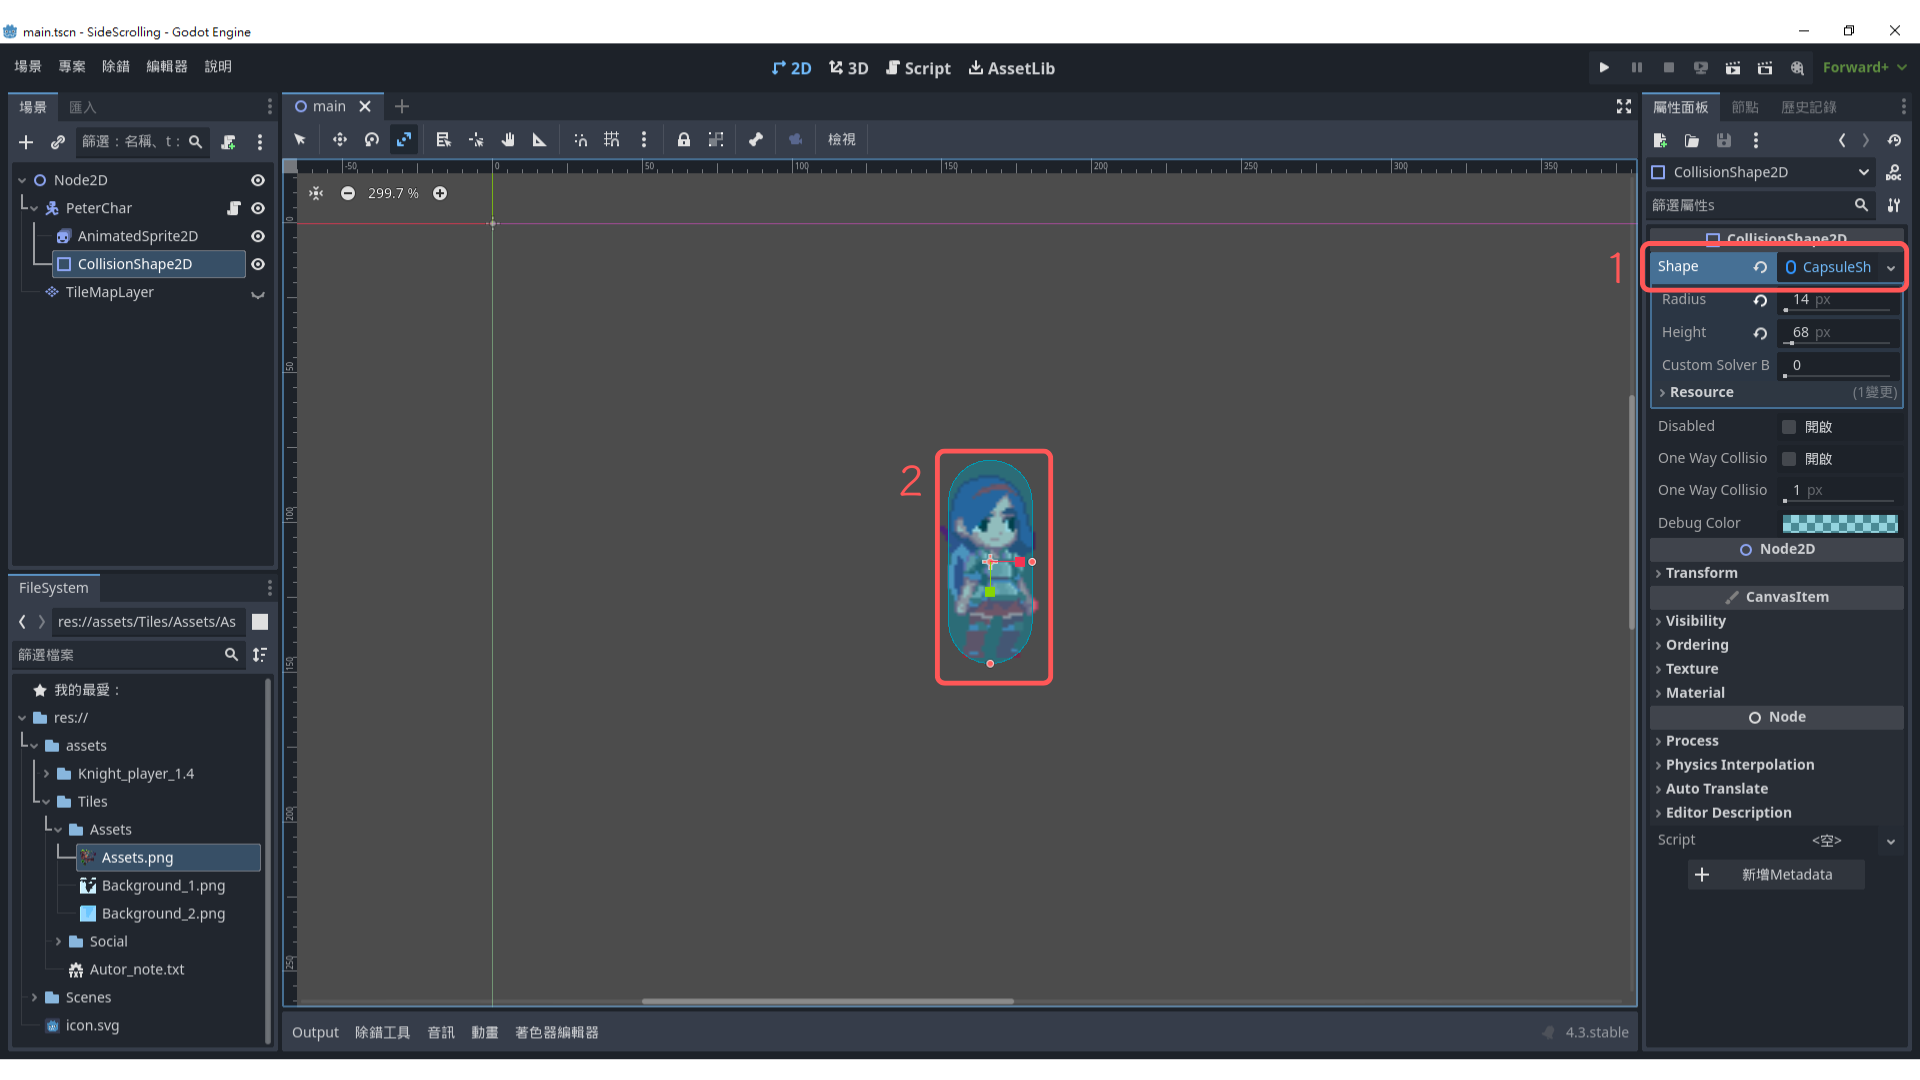Activate the Pan Mode hand tool
Screen dimensions: 1920x1080
point(508,140)
